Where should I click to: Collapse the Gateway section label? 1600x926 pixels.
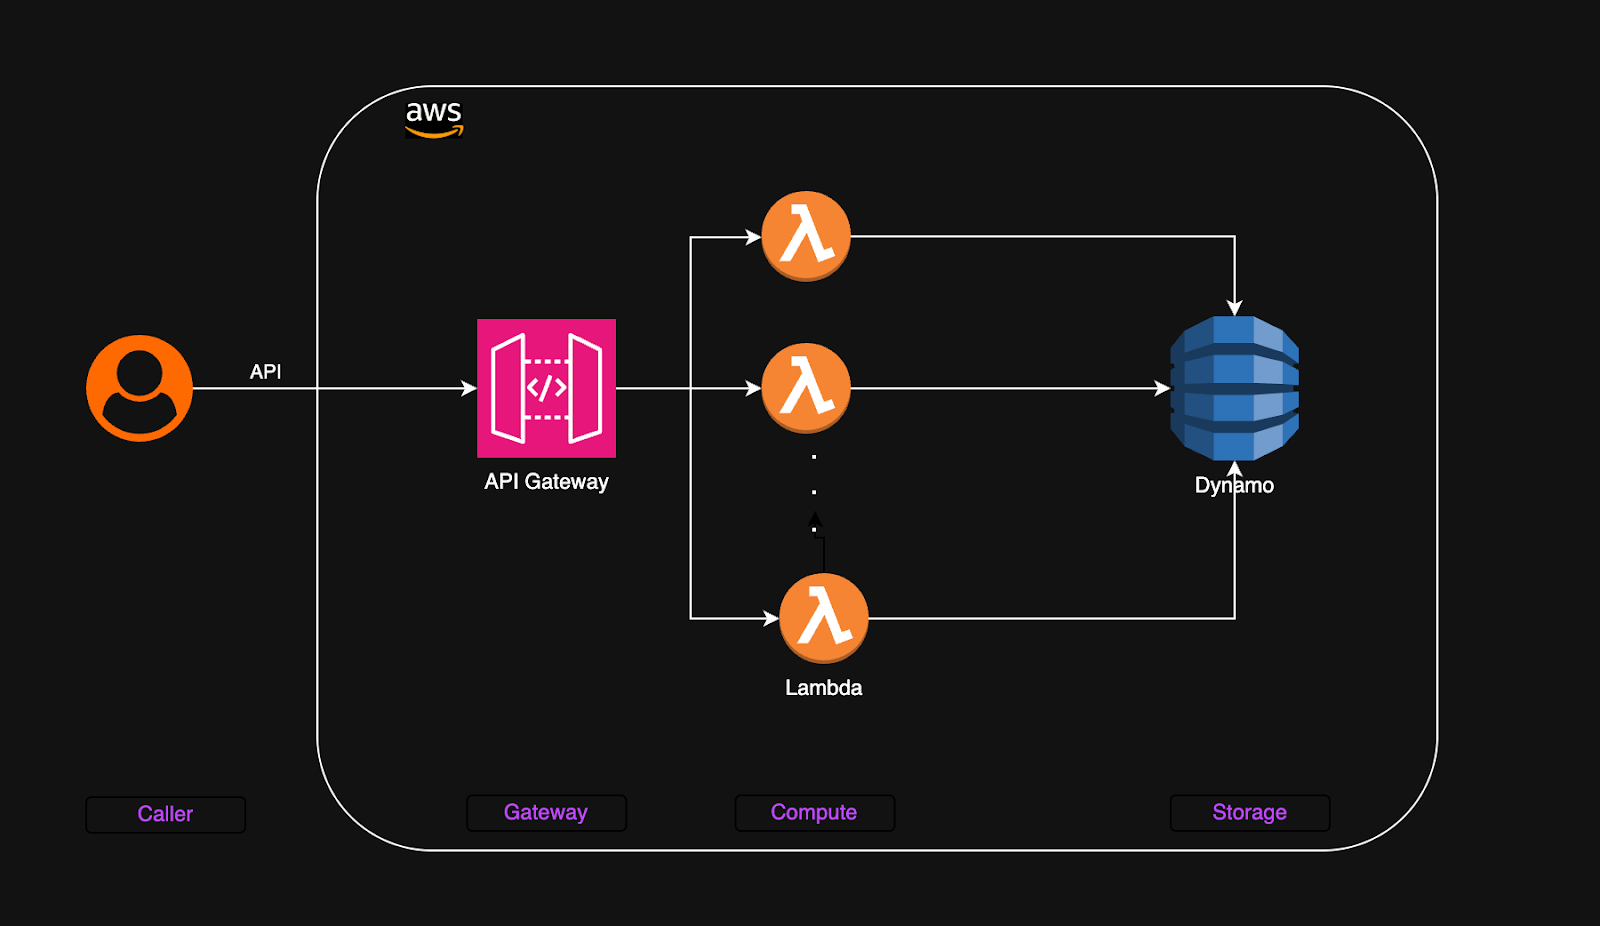(x=546, y=812)
